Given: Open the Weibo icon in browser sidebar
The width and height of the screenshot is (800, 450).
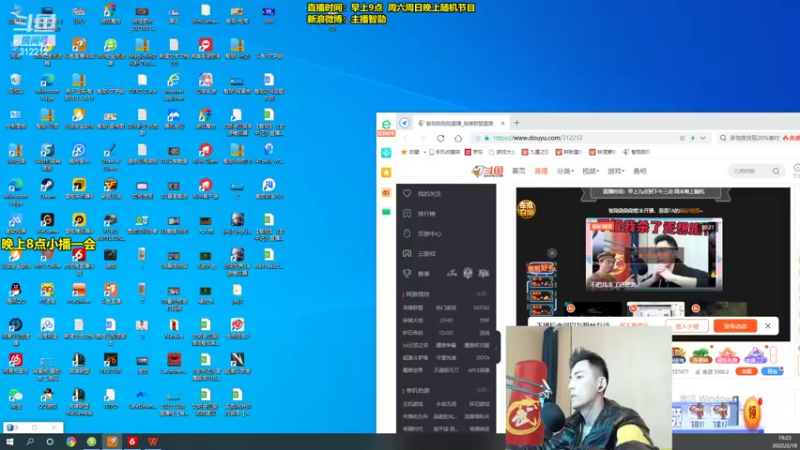Looking at the screenshot, I should click(x=386, y=192).
